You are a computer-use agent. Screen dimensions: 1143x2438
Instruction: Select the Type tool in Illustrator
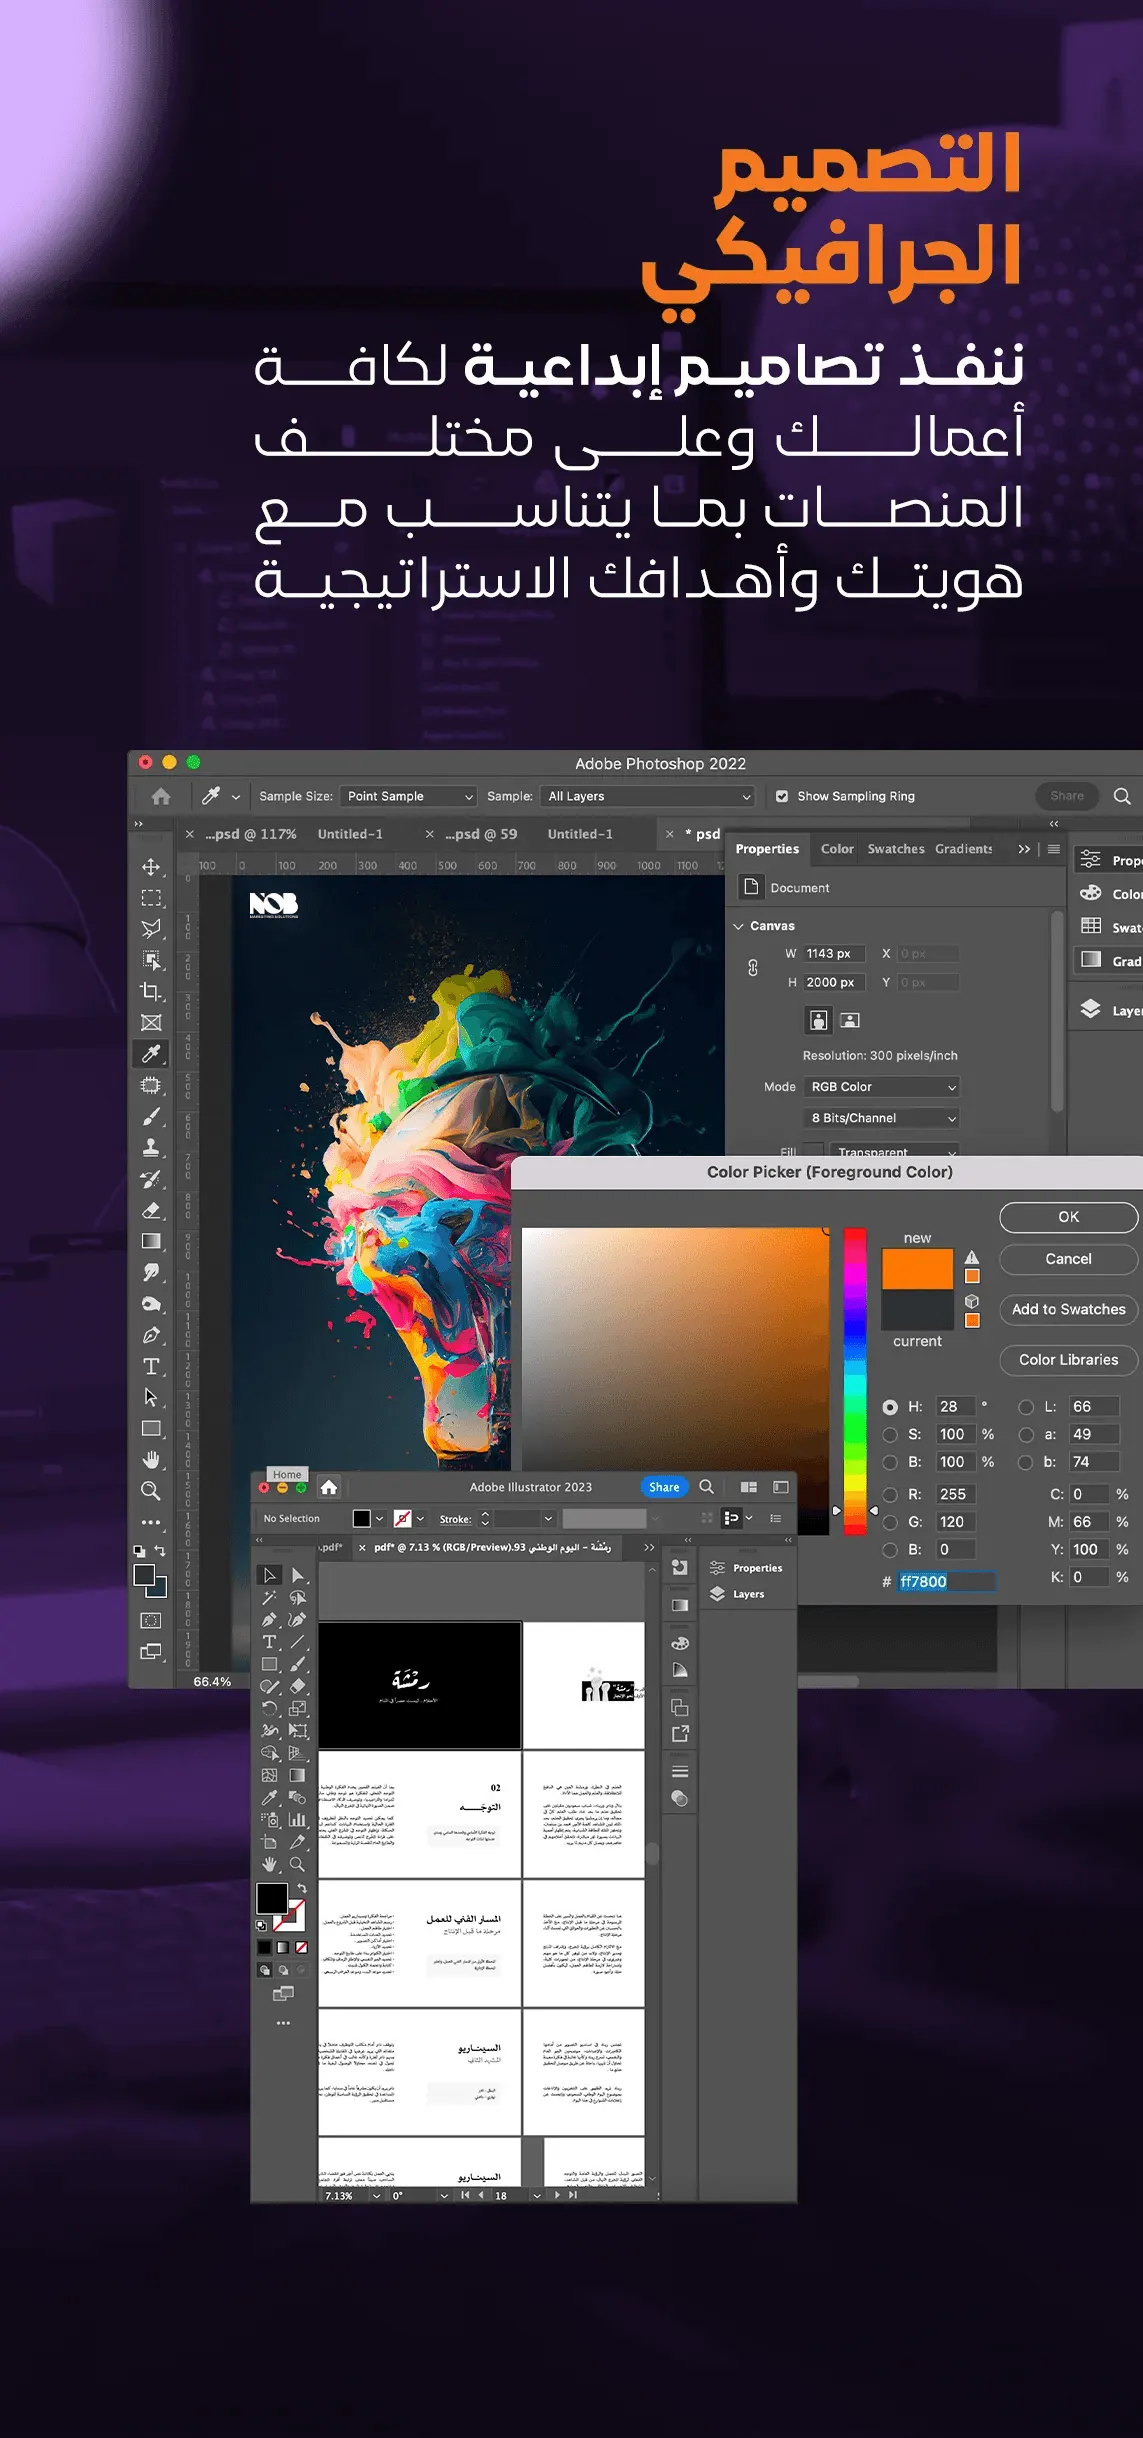(x=269, y=1642)
